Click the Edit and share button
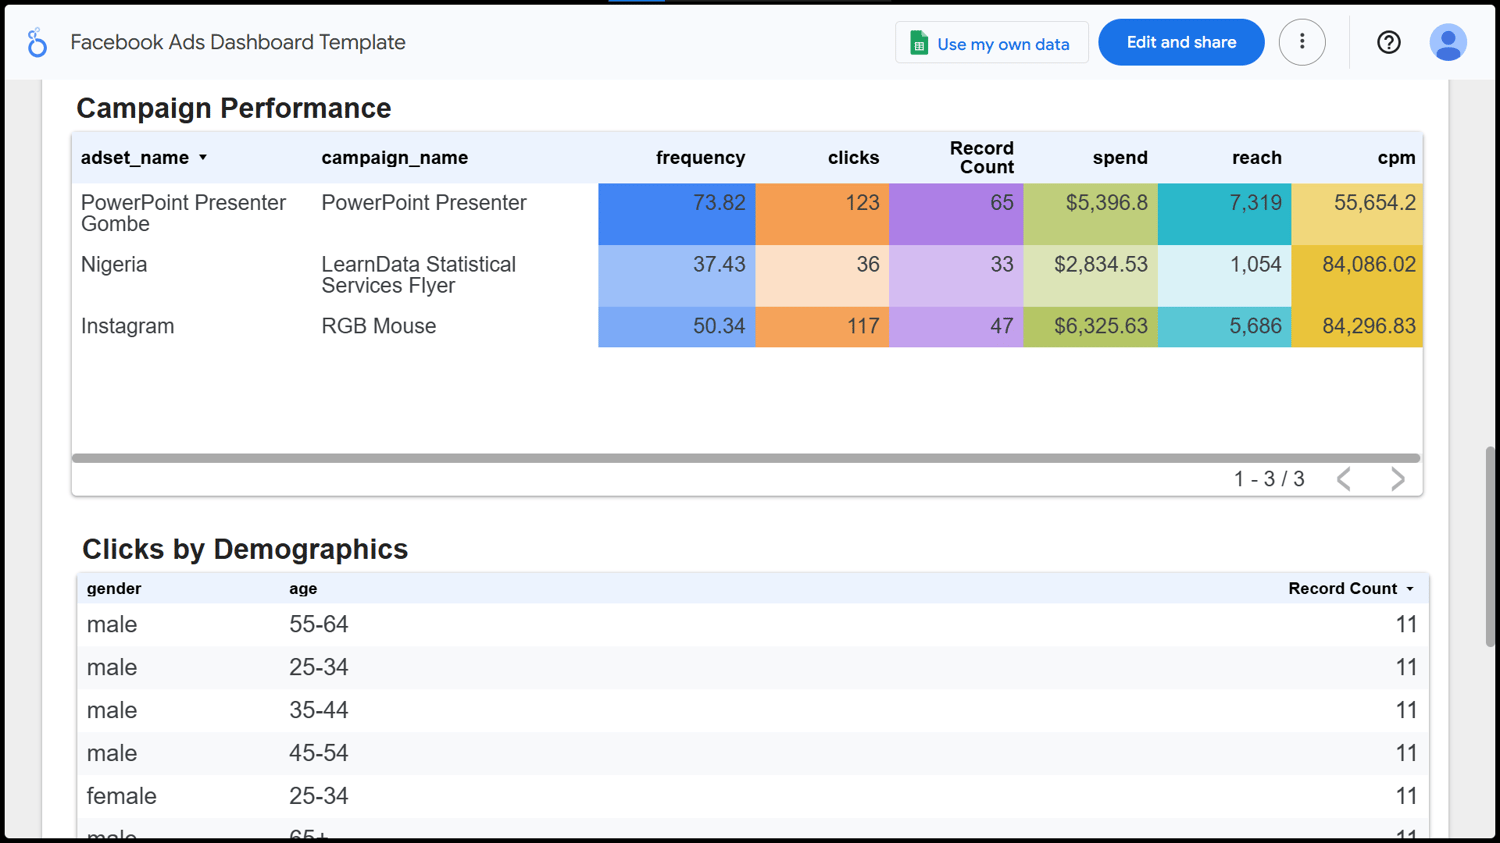Screen dimensions: 1500x843 (x=1181, y=42)
